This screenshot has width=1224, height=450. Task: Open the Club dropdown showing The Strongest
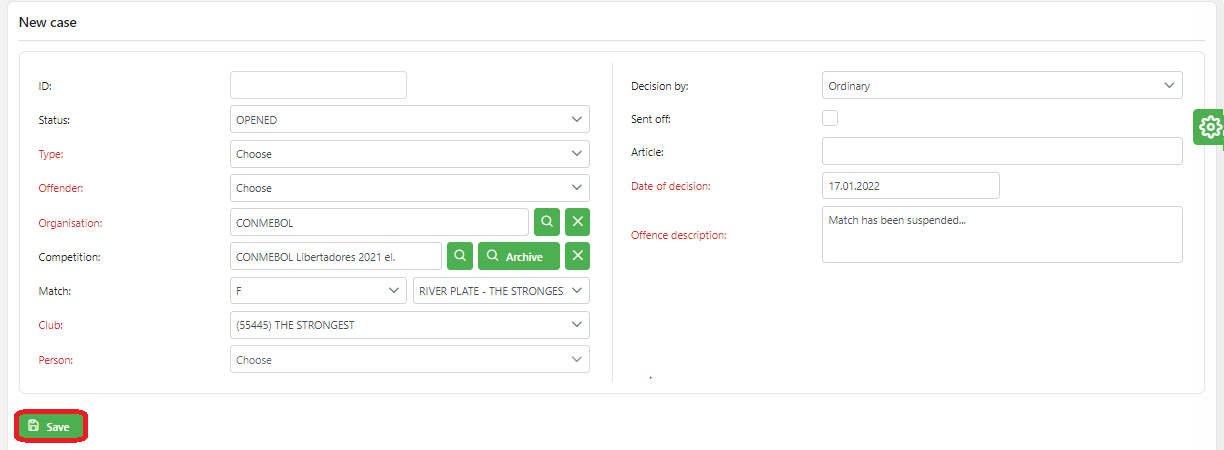(409, 325)
